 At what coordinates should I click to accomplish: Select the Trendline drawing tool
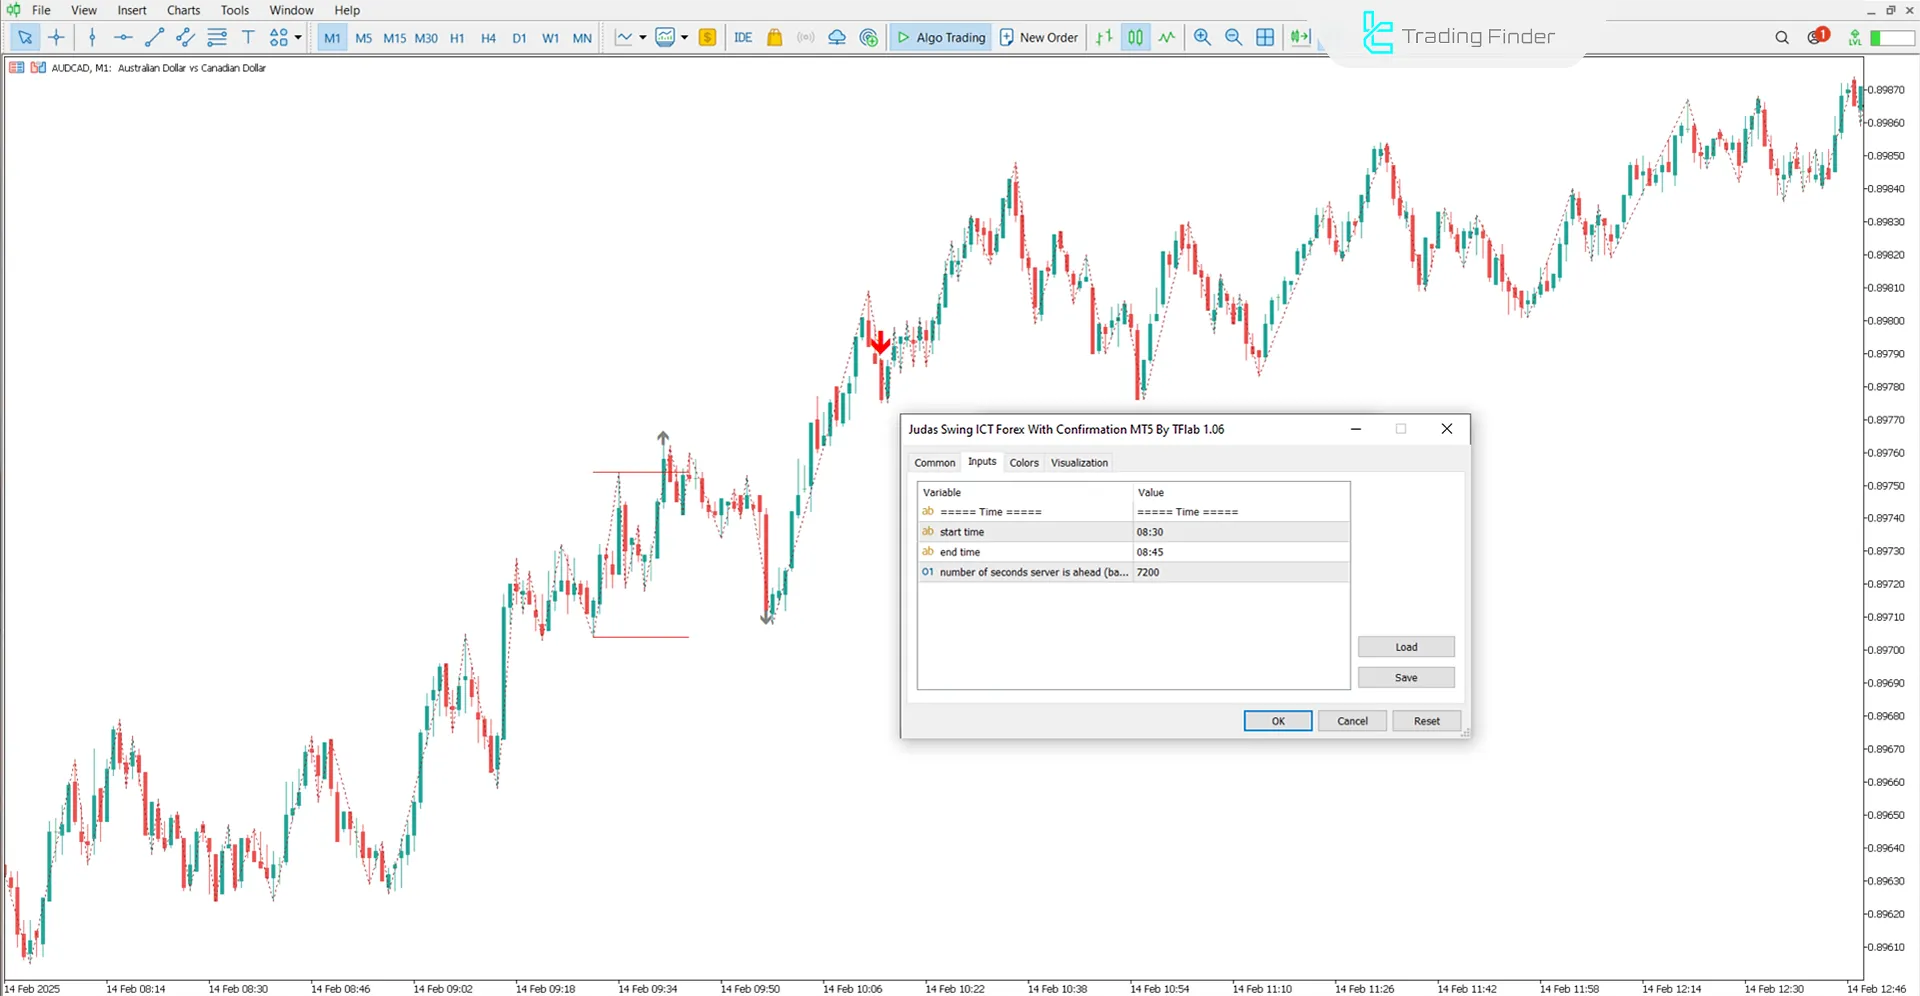tap(155, 37)
